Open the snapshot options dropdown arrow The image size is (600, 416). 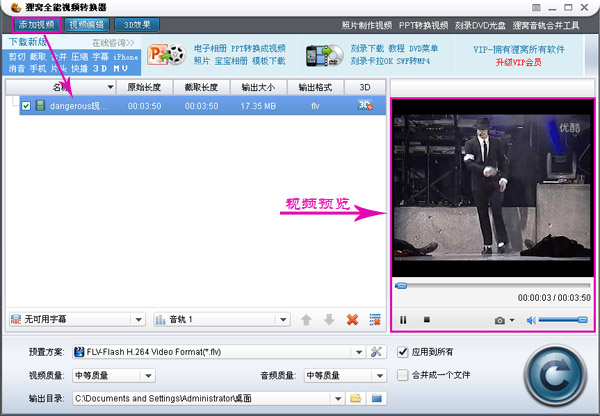click(x=512, y=320)
